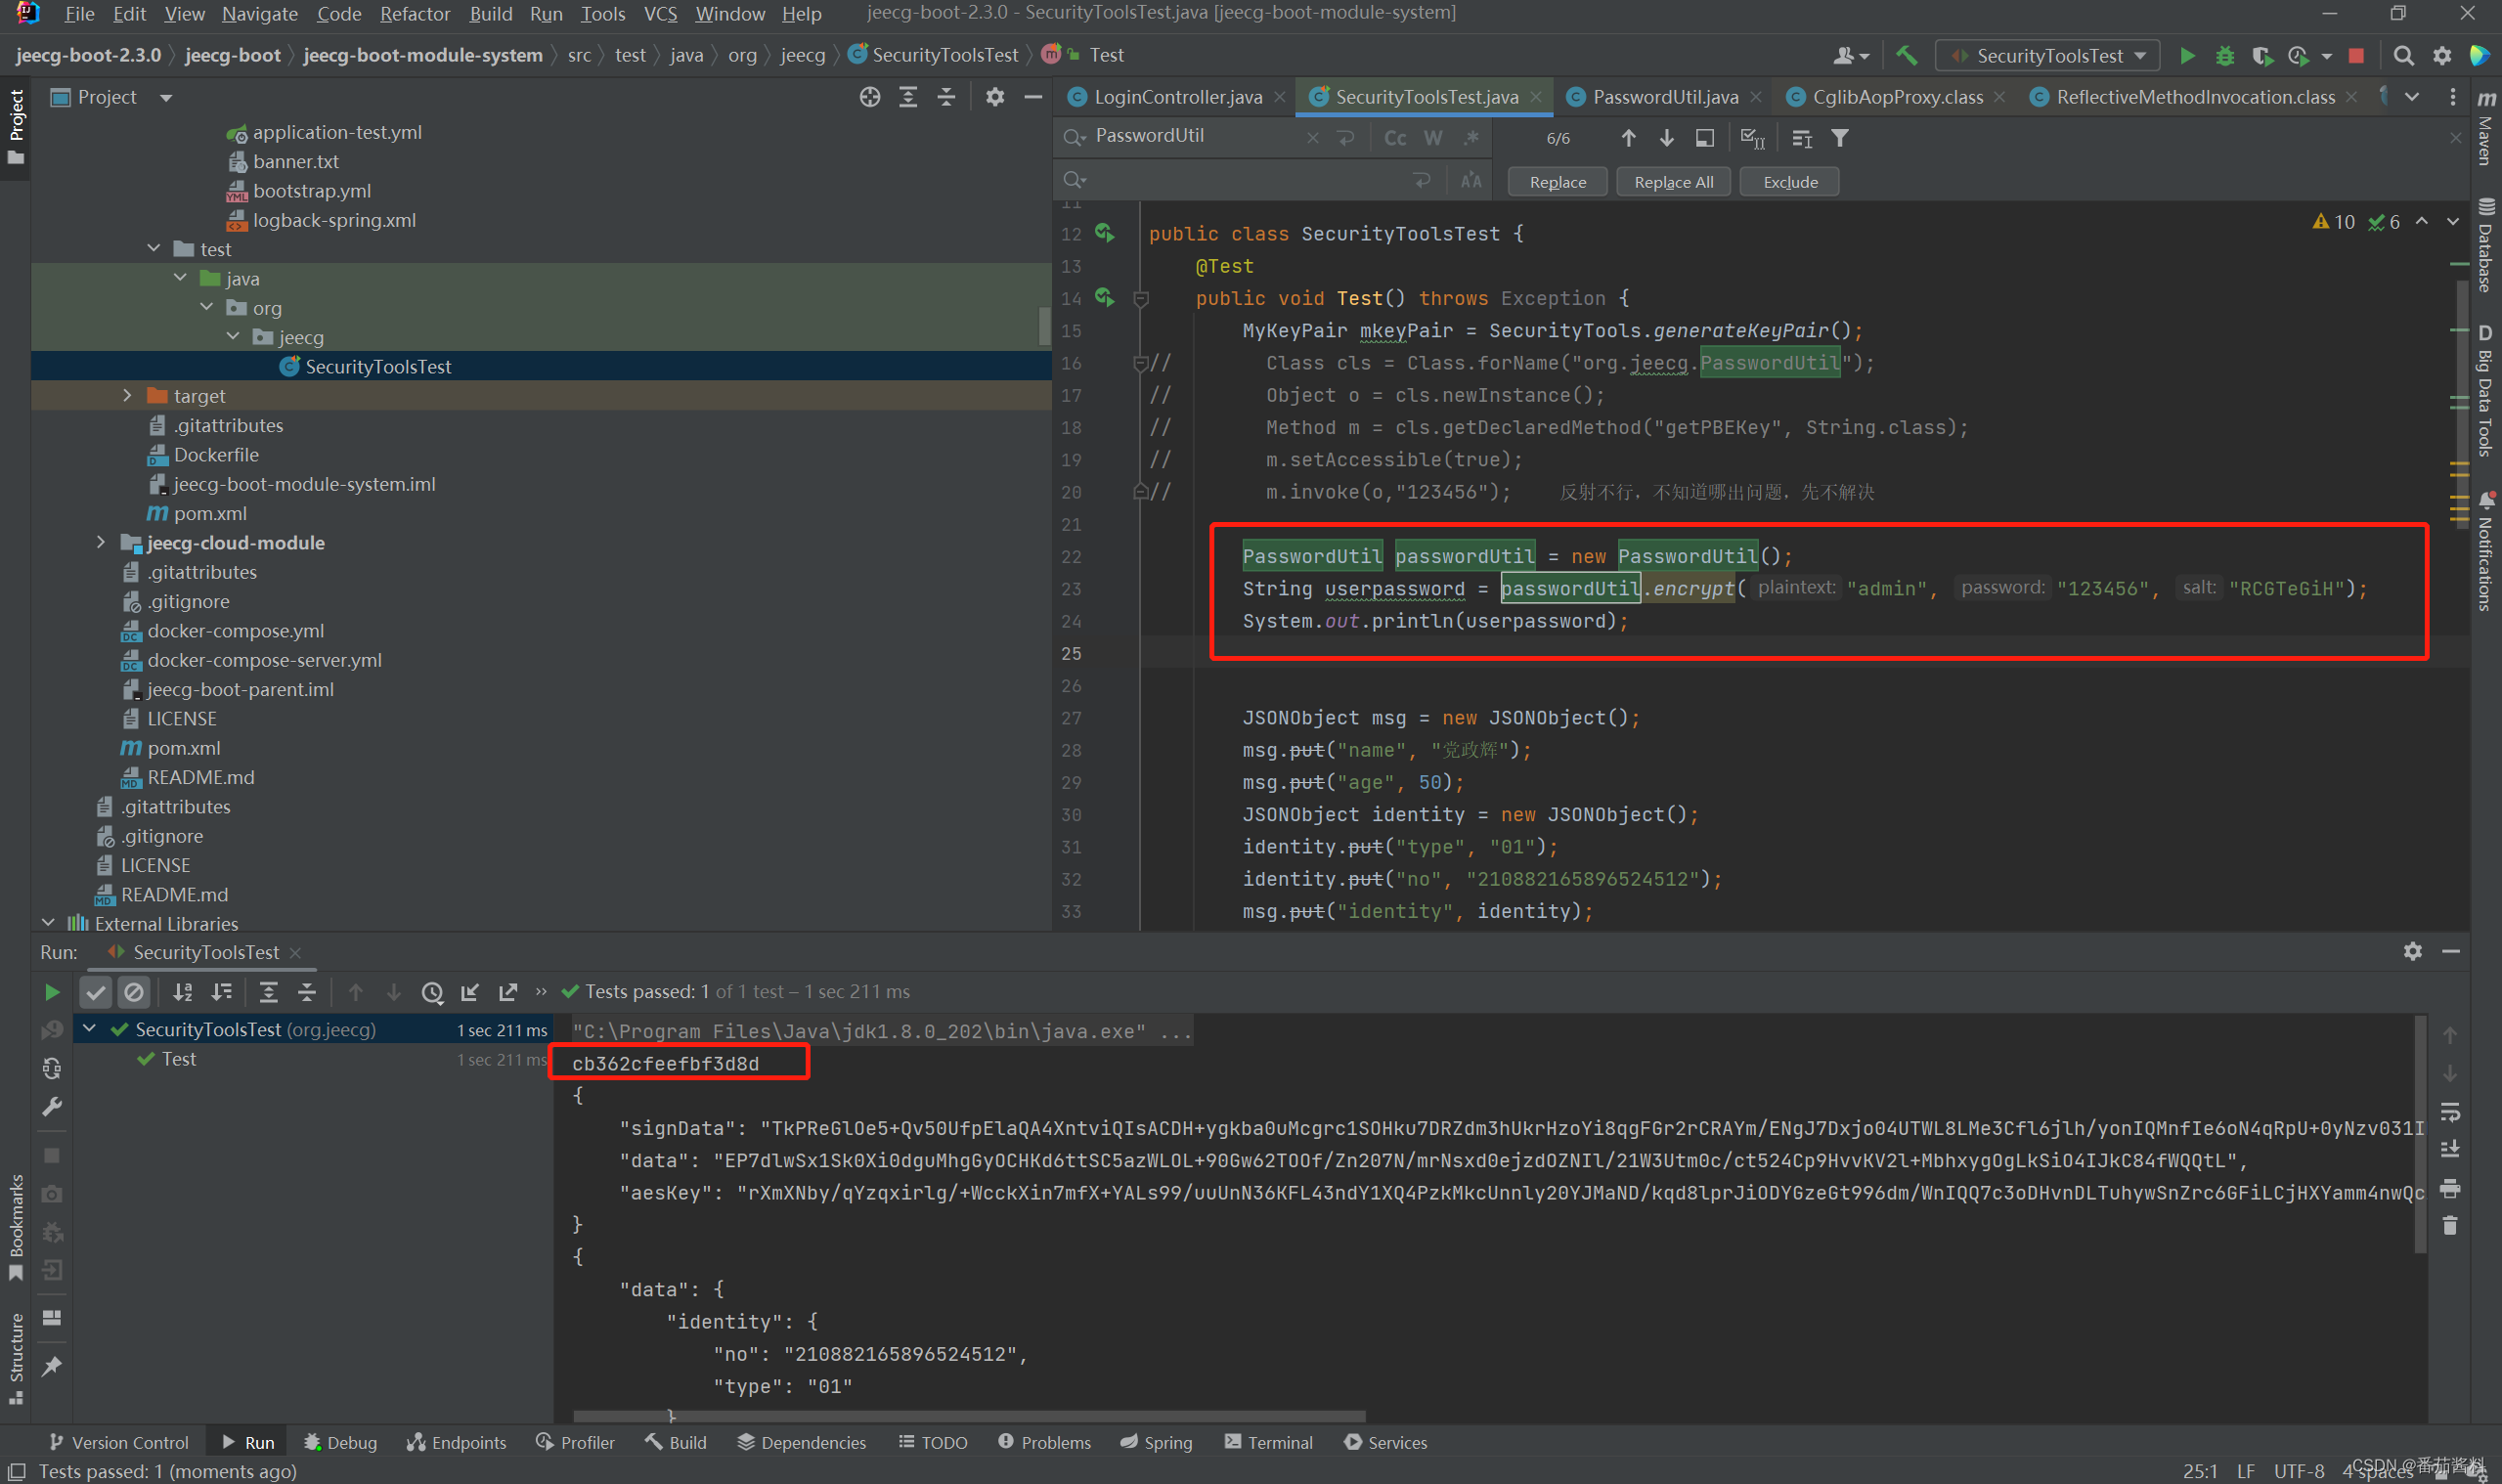The width and height of the screenshot is (2502, 1484).
Task: Rerun tests in Run panel
Action: point(52,992)
